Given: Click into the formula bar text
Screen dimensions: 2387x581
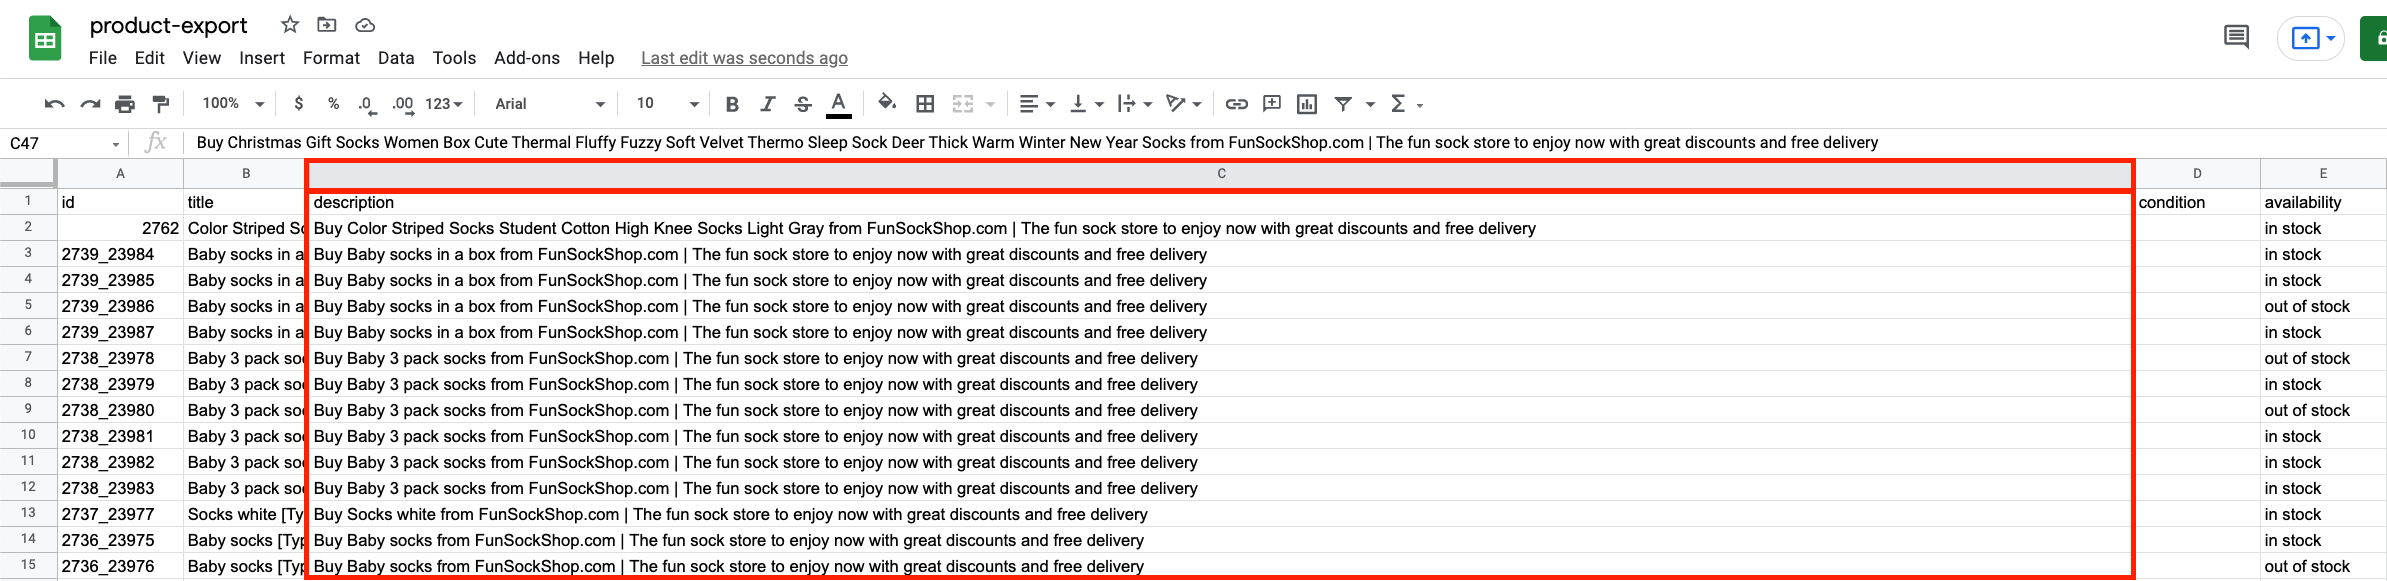Looking at the screenshot, I should (1037, 143).
